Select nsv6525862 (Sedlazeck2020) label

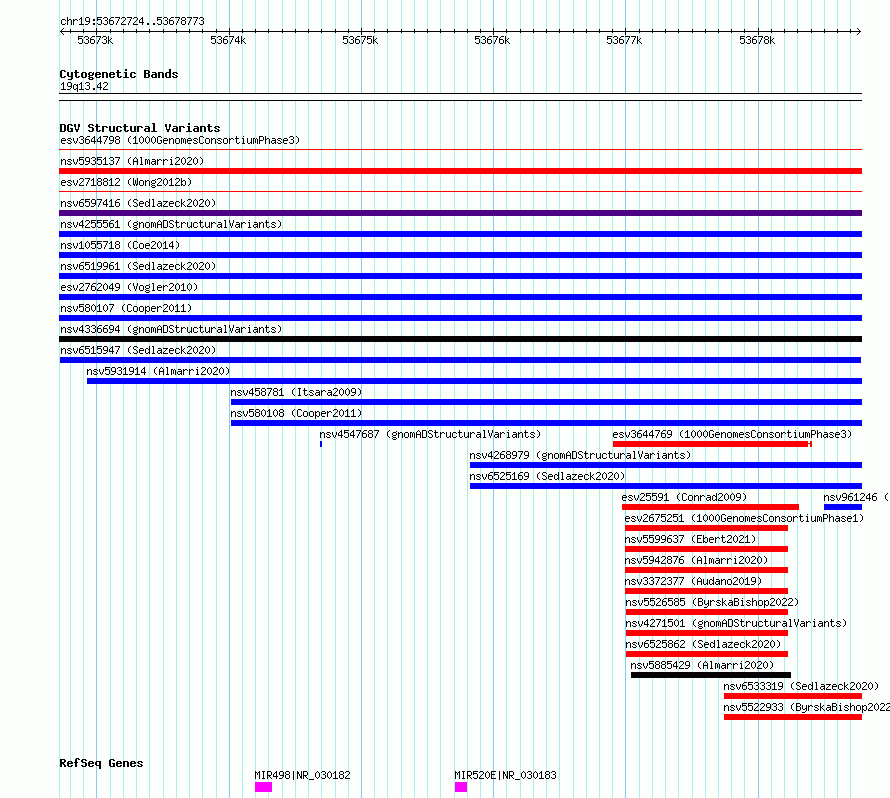click(x=703, y=644)
